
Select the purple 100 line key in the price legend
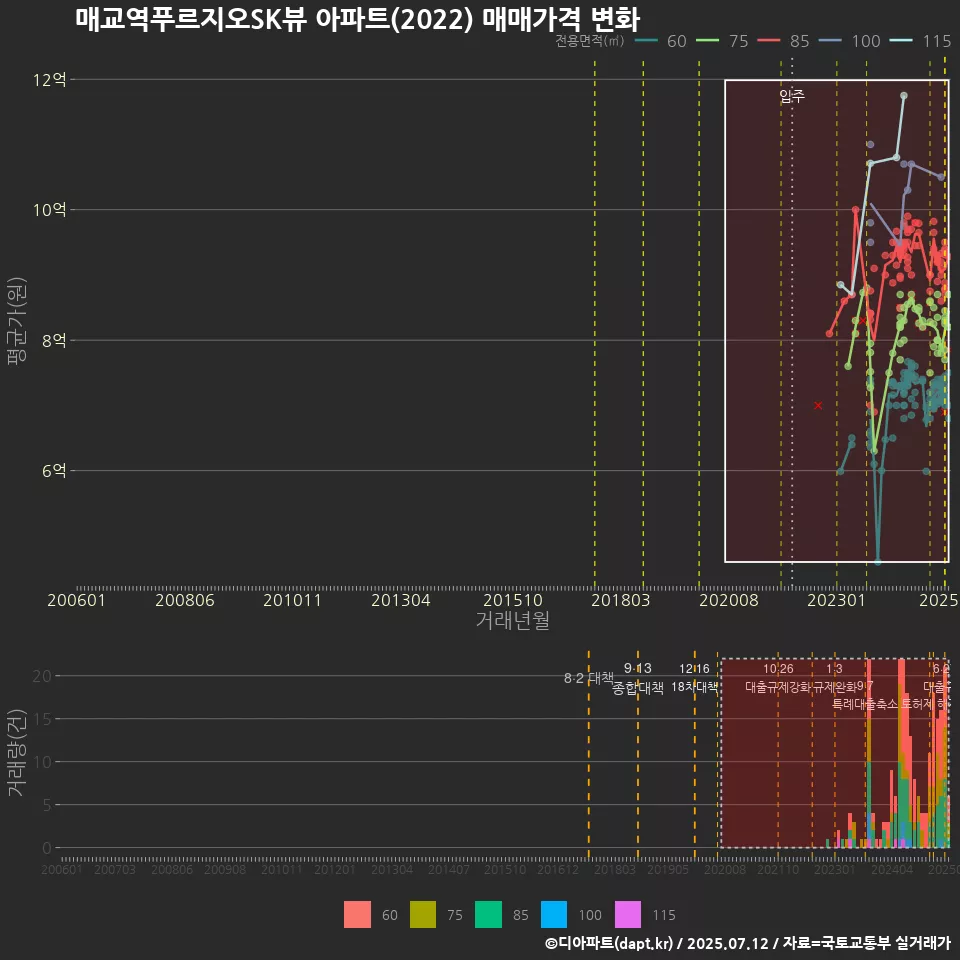click(830, 41)
